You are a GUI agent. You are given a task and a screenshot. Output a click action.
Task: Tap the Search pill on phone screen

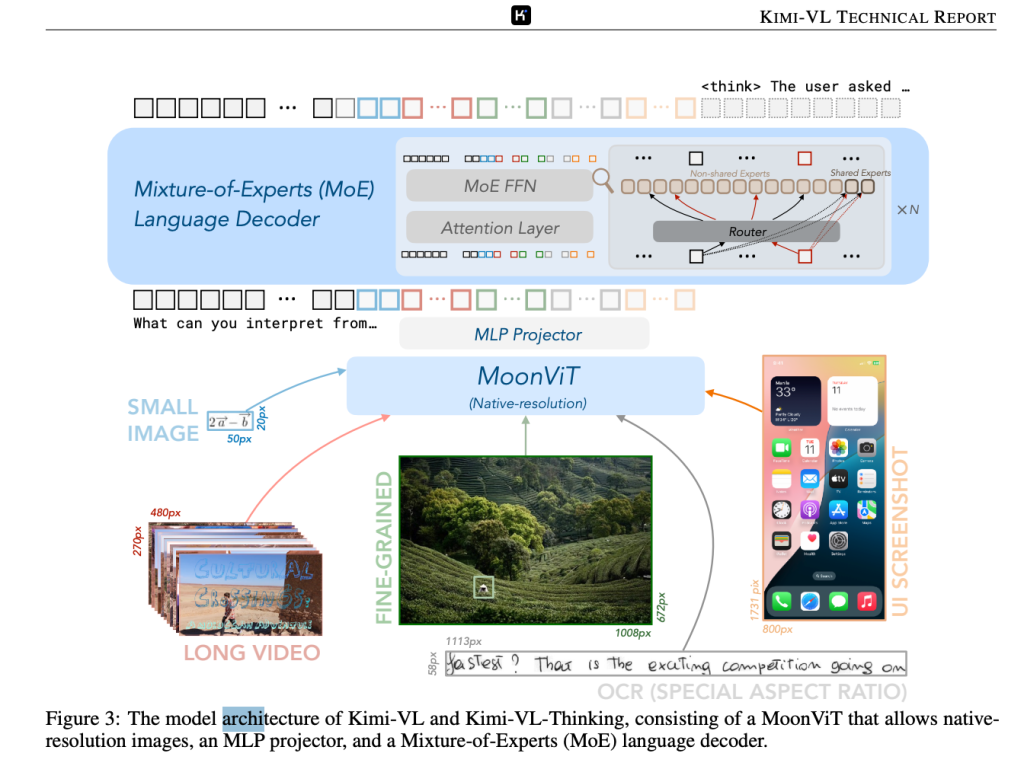coord(824,576)
